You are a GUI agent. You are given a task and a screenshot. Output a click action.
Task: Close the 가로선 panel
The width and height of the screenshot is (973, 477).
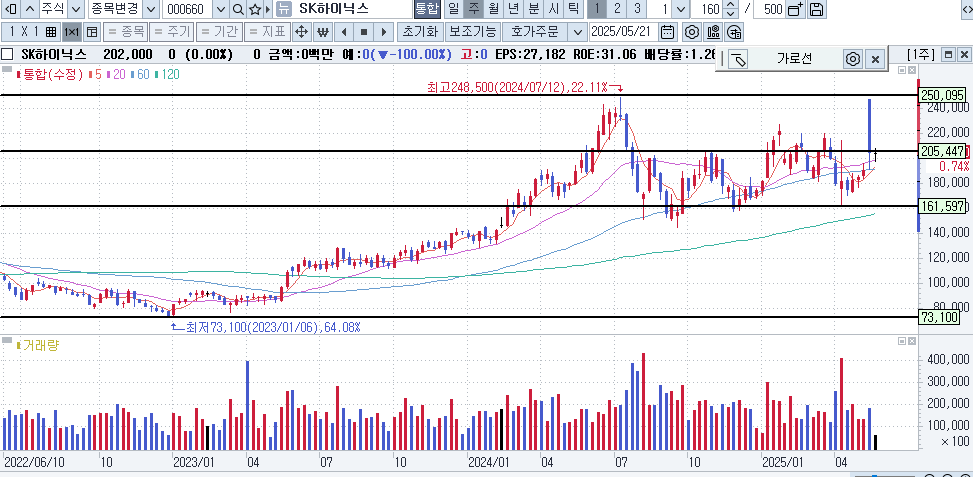[875, 59]
